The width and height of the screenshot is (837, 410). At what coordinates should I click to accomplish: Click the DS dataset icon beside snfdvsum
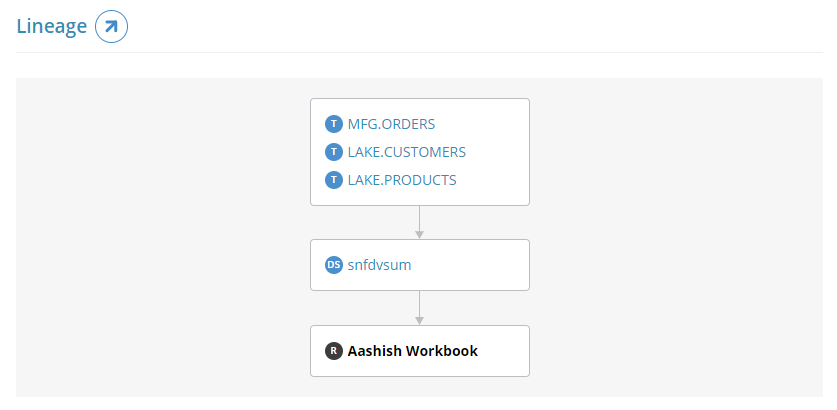click(334, 265)
